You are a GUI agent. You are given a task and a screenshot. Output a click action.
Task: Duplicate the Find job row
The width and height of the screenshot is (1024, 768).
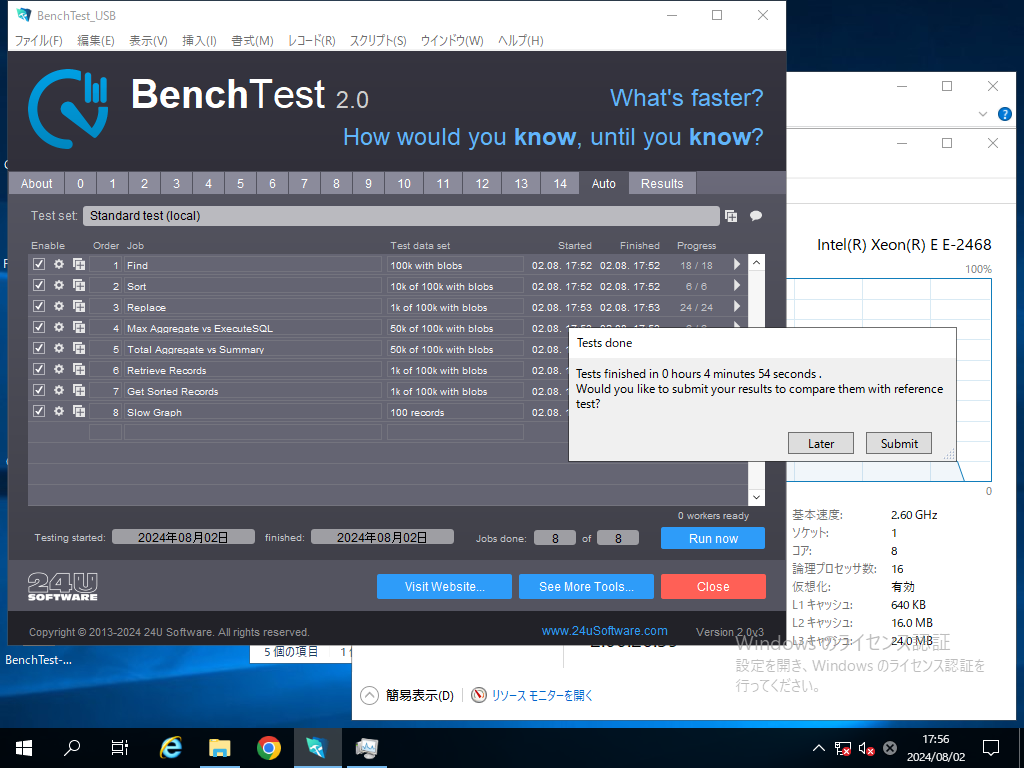pos(79,264)
